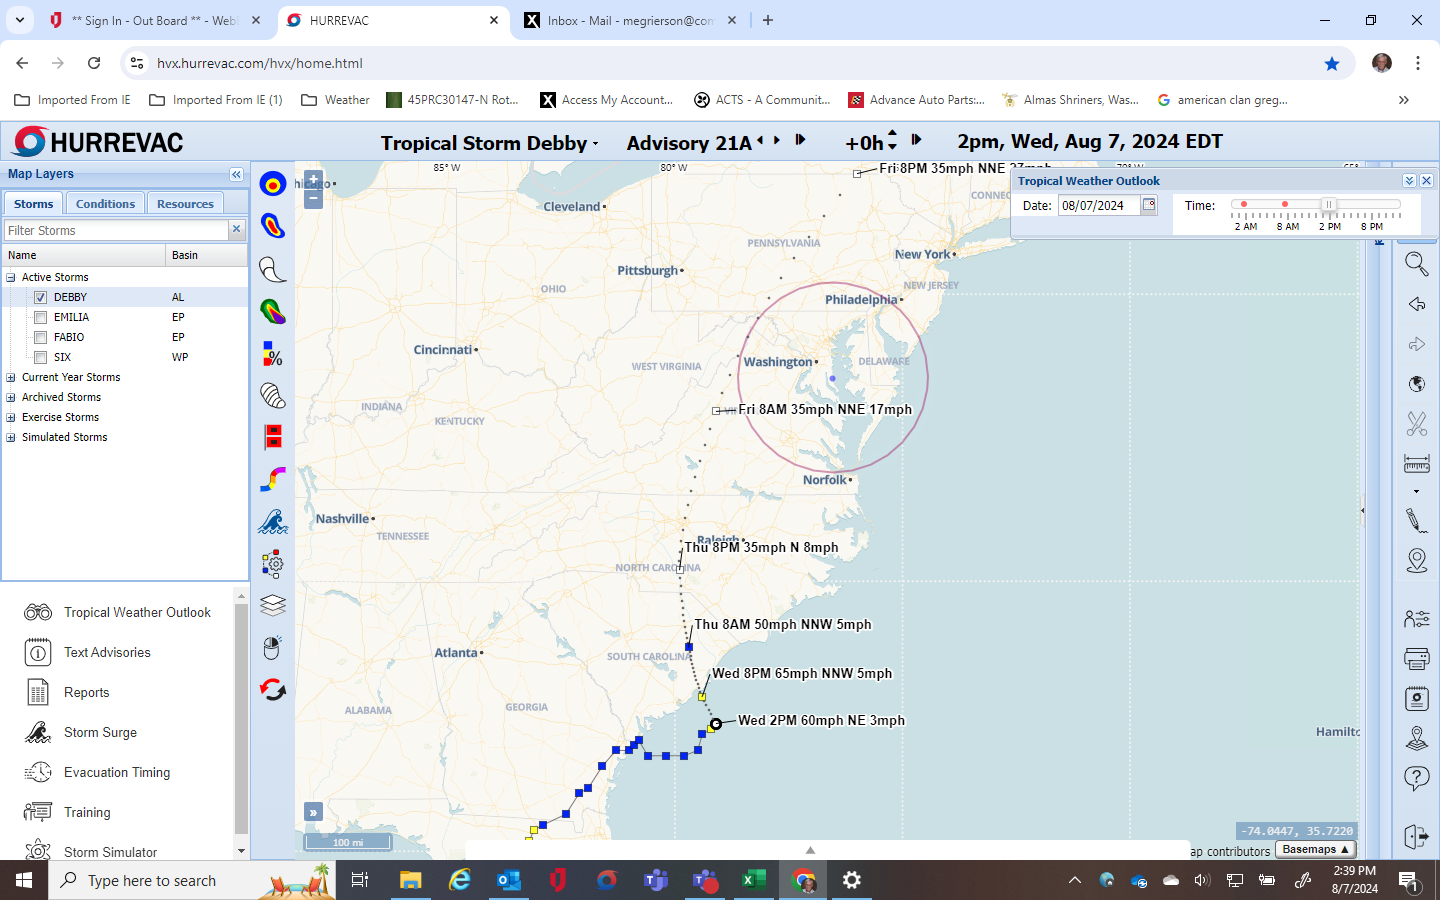Expand Current Year Storms node
This screenshot has height=900, width=1440.
(x=11, y=377)
